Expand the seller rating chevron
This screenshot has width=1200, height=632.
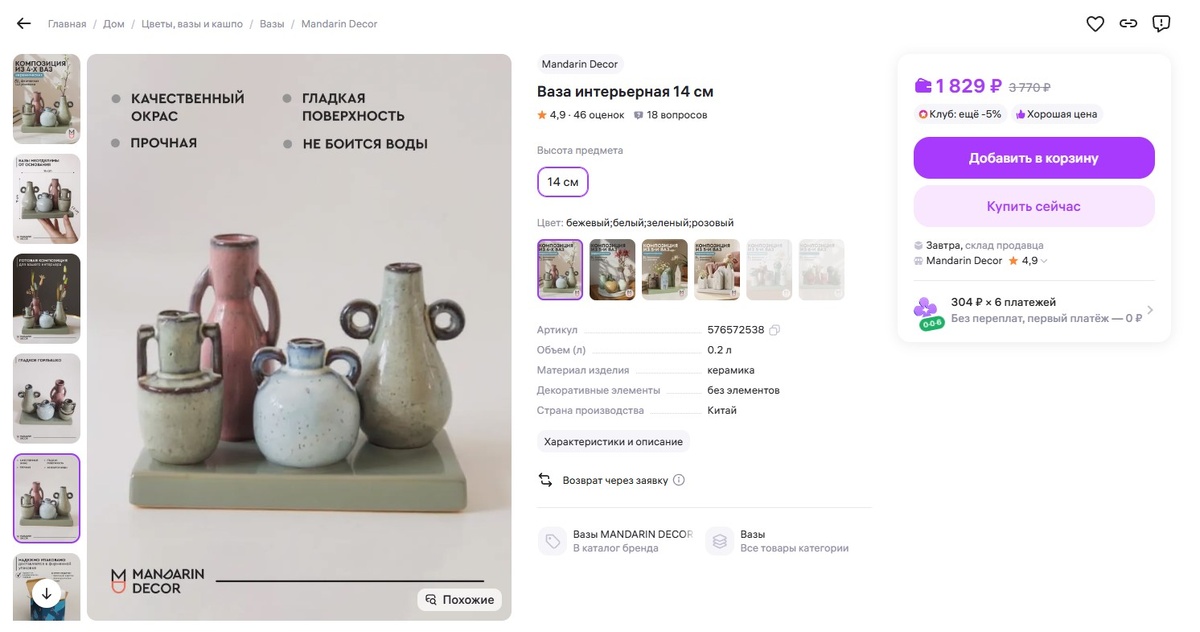tap(1045, 261)
